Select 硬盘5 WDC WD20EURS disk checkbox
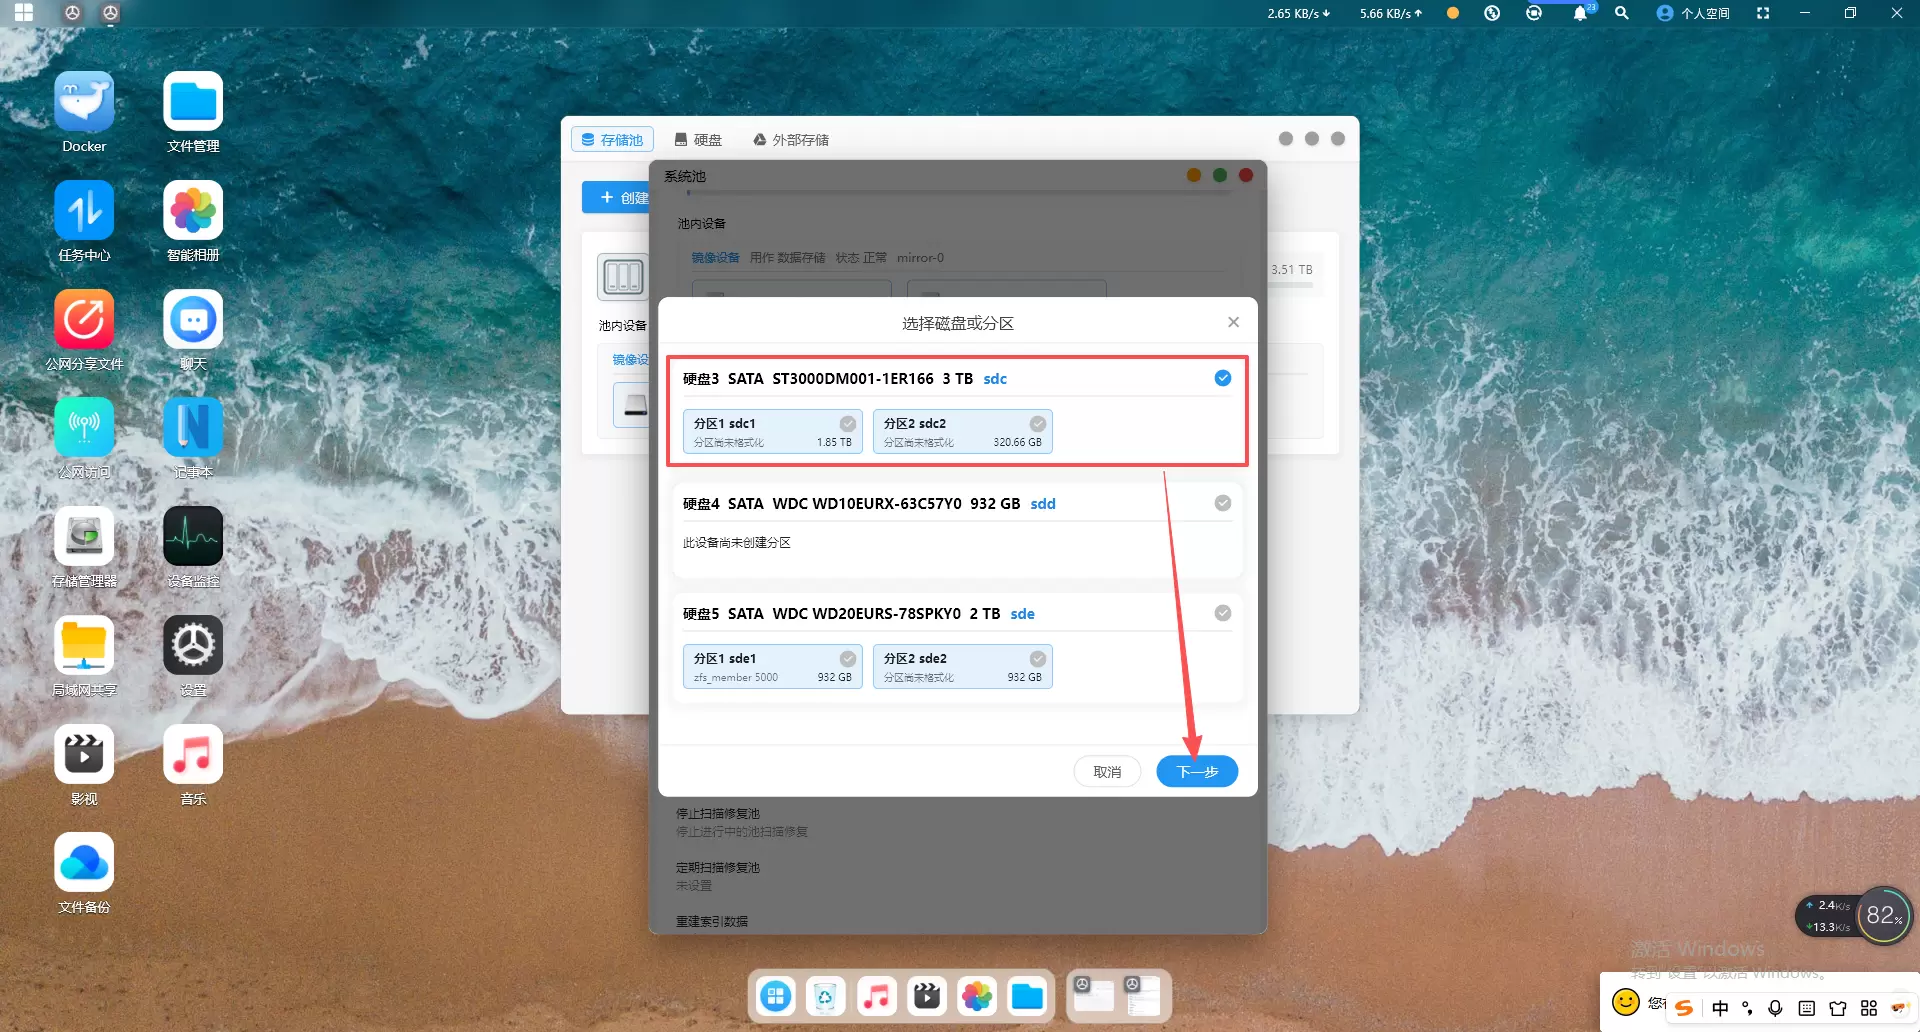 [x=1222, y=613]
